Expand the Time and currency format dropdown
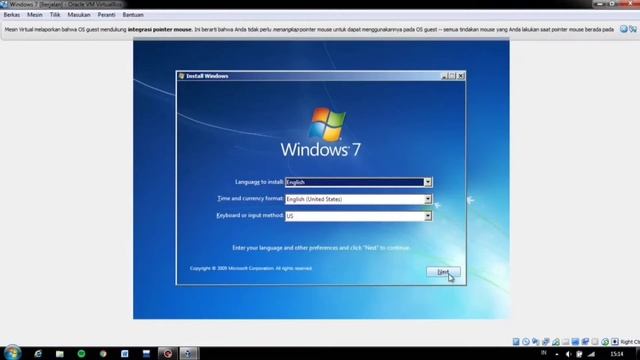Image resolution: width=640 pixels, height=360 pixels. 427,199
